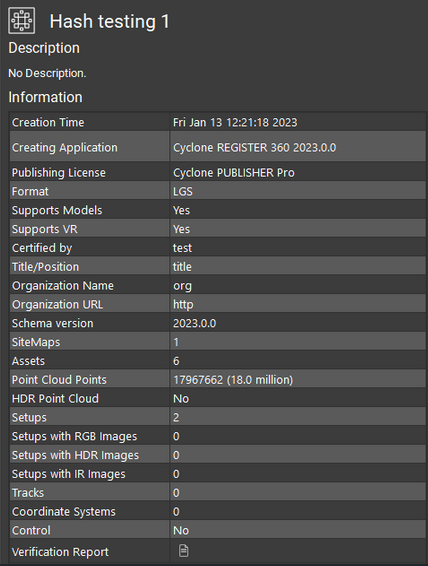Select the Hash testing 1 title

point(109,21)
